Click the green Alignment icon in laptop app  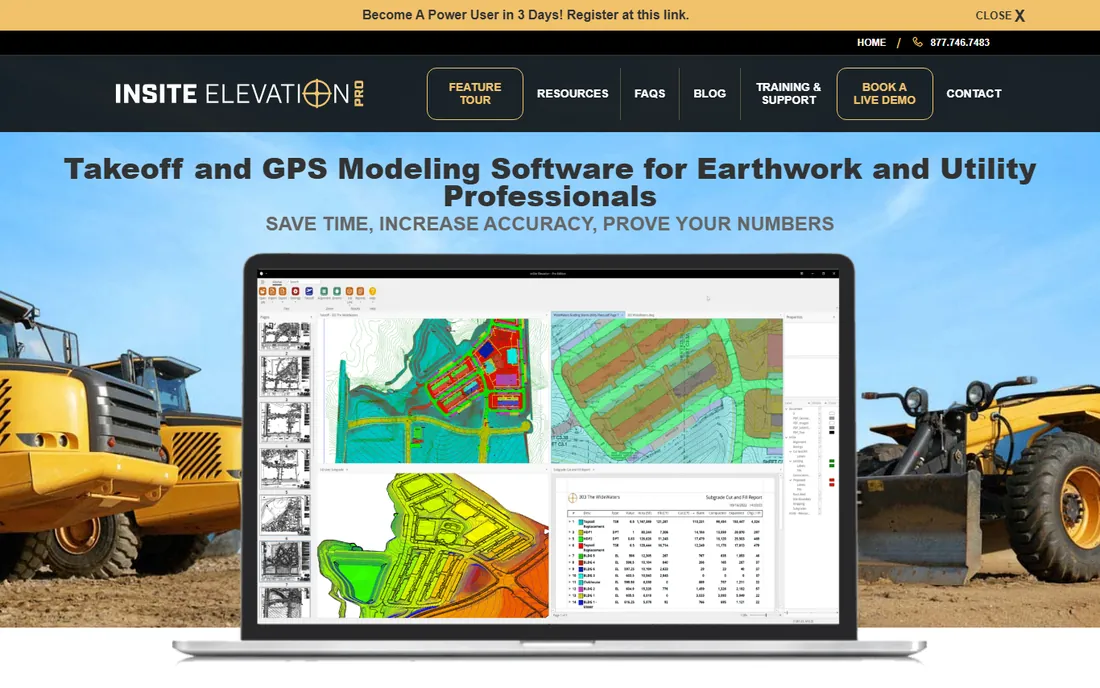pos(324,291)
